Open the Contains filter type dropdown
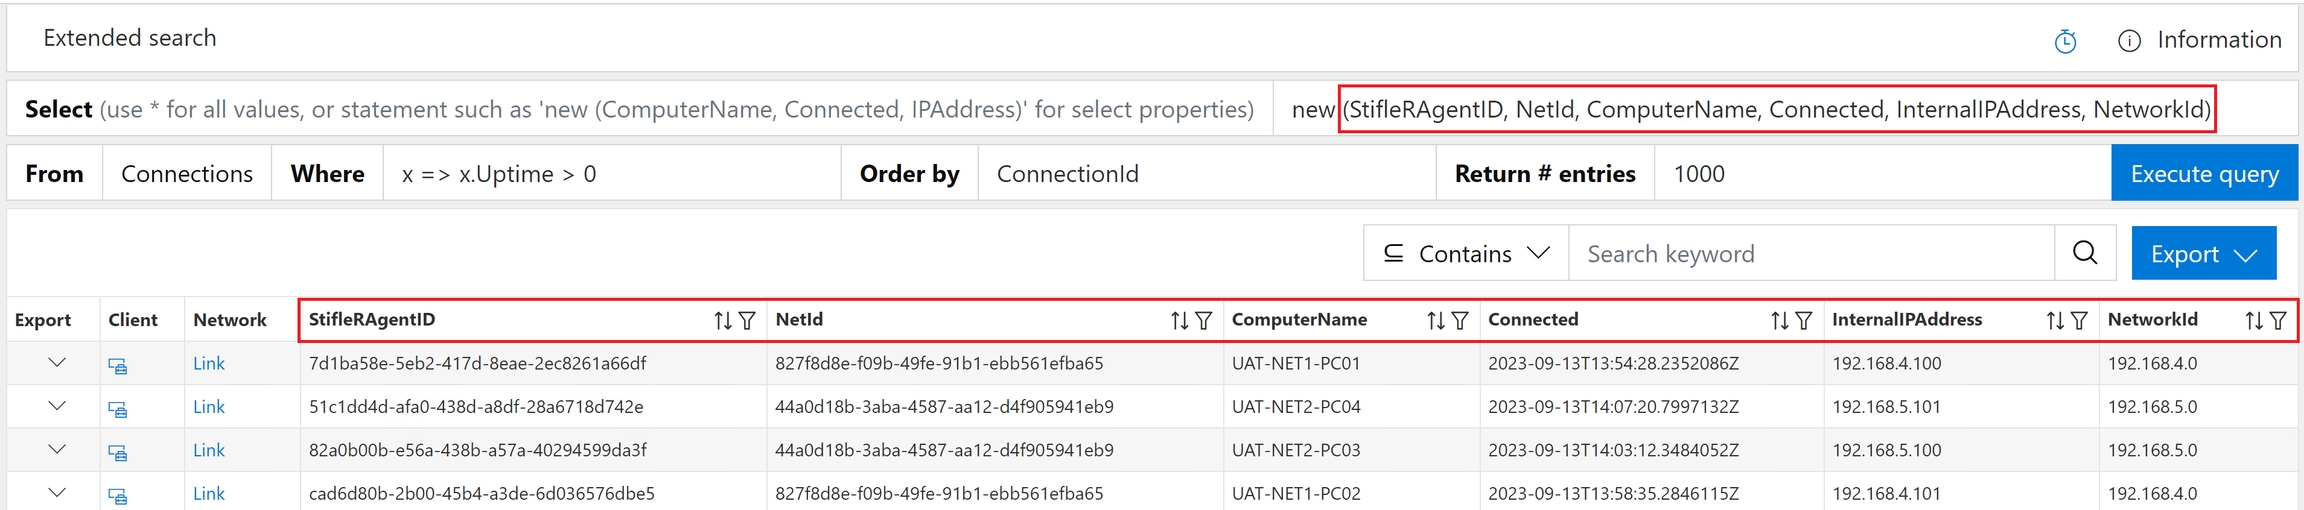Viewport: 2304px width, 510px height. tap(1465, 254)
